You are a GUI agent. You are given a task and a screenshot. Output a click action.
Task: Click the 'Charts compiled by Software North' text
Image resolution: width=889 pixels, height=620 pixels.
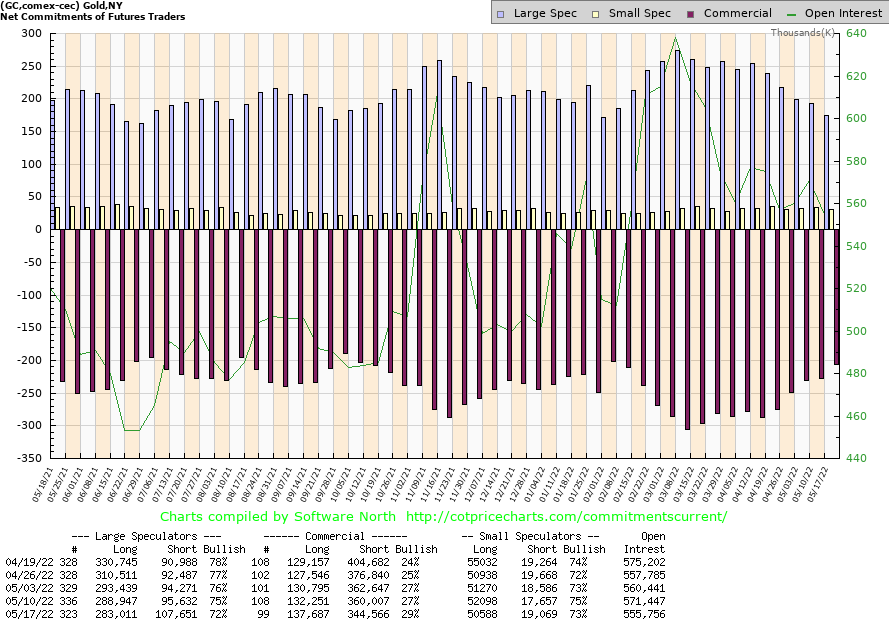point(277,517)
